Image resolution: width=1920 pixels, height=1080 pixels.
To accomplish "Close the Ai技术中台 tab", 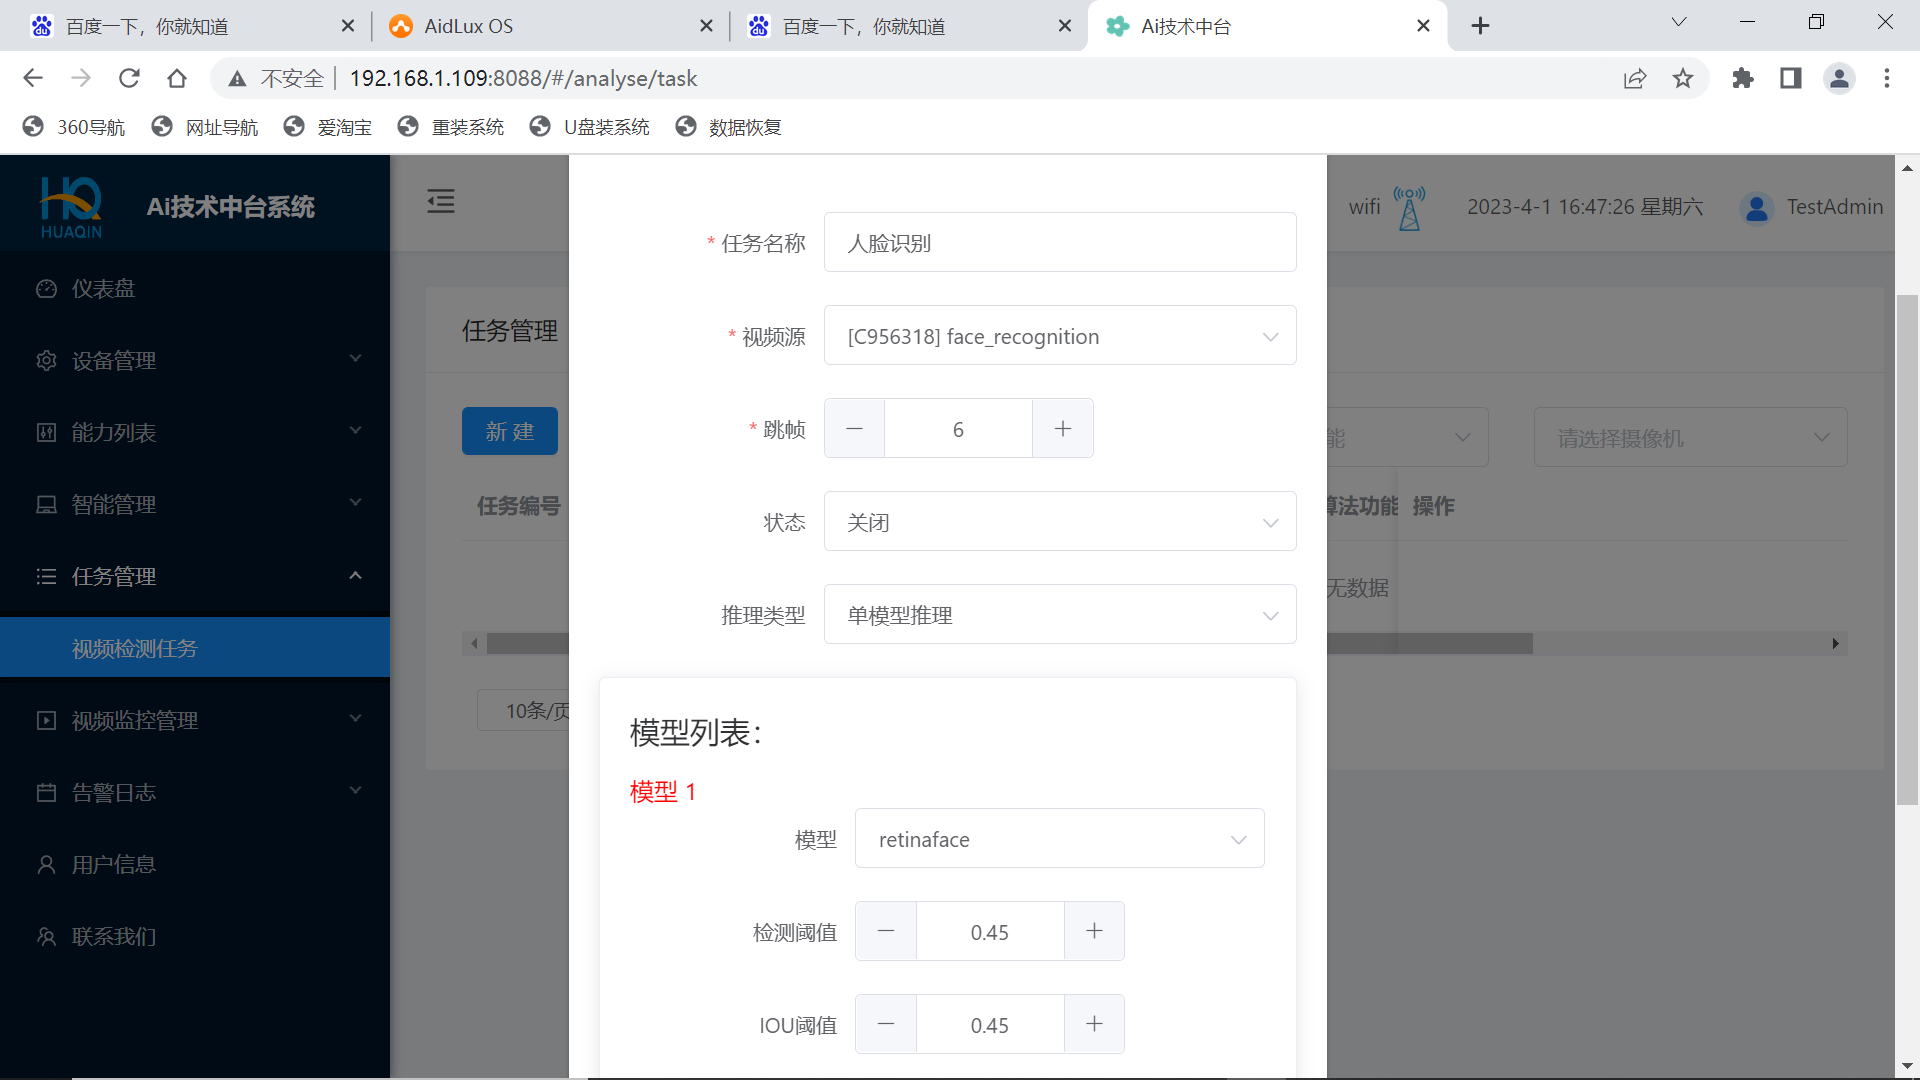I will [1424, 26].
